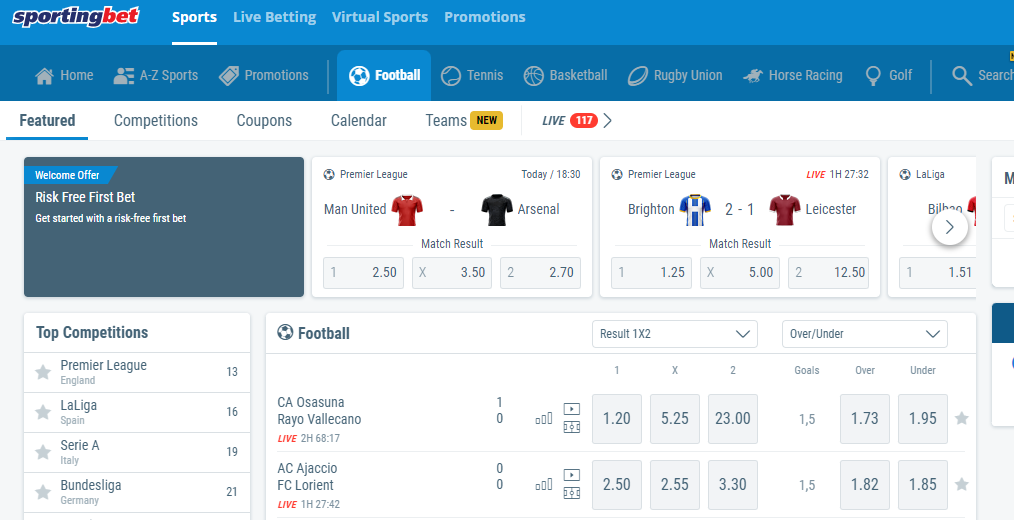1014x520 pixels.
Task: Toggle favorite star for Osasuna vs Rayo Vallecano
Action: [x=962, y=418]
